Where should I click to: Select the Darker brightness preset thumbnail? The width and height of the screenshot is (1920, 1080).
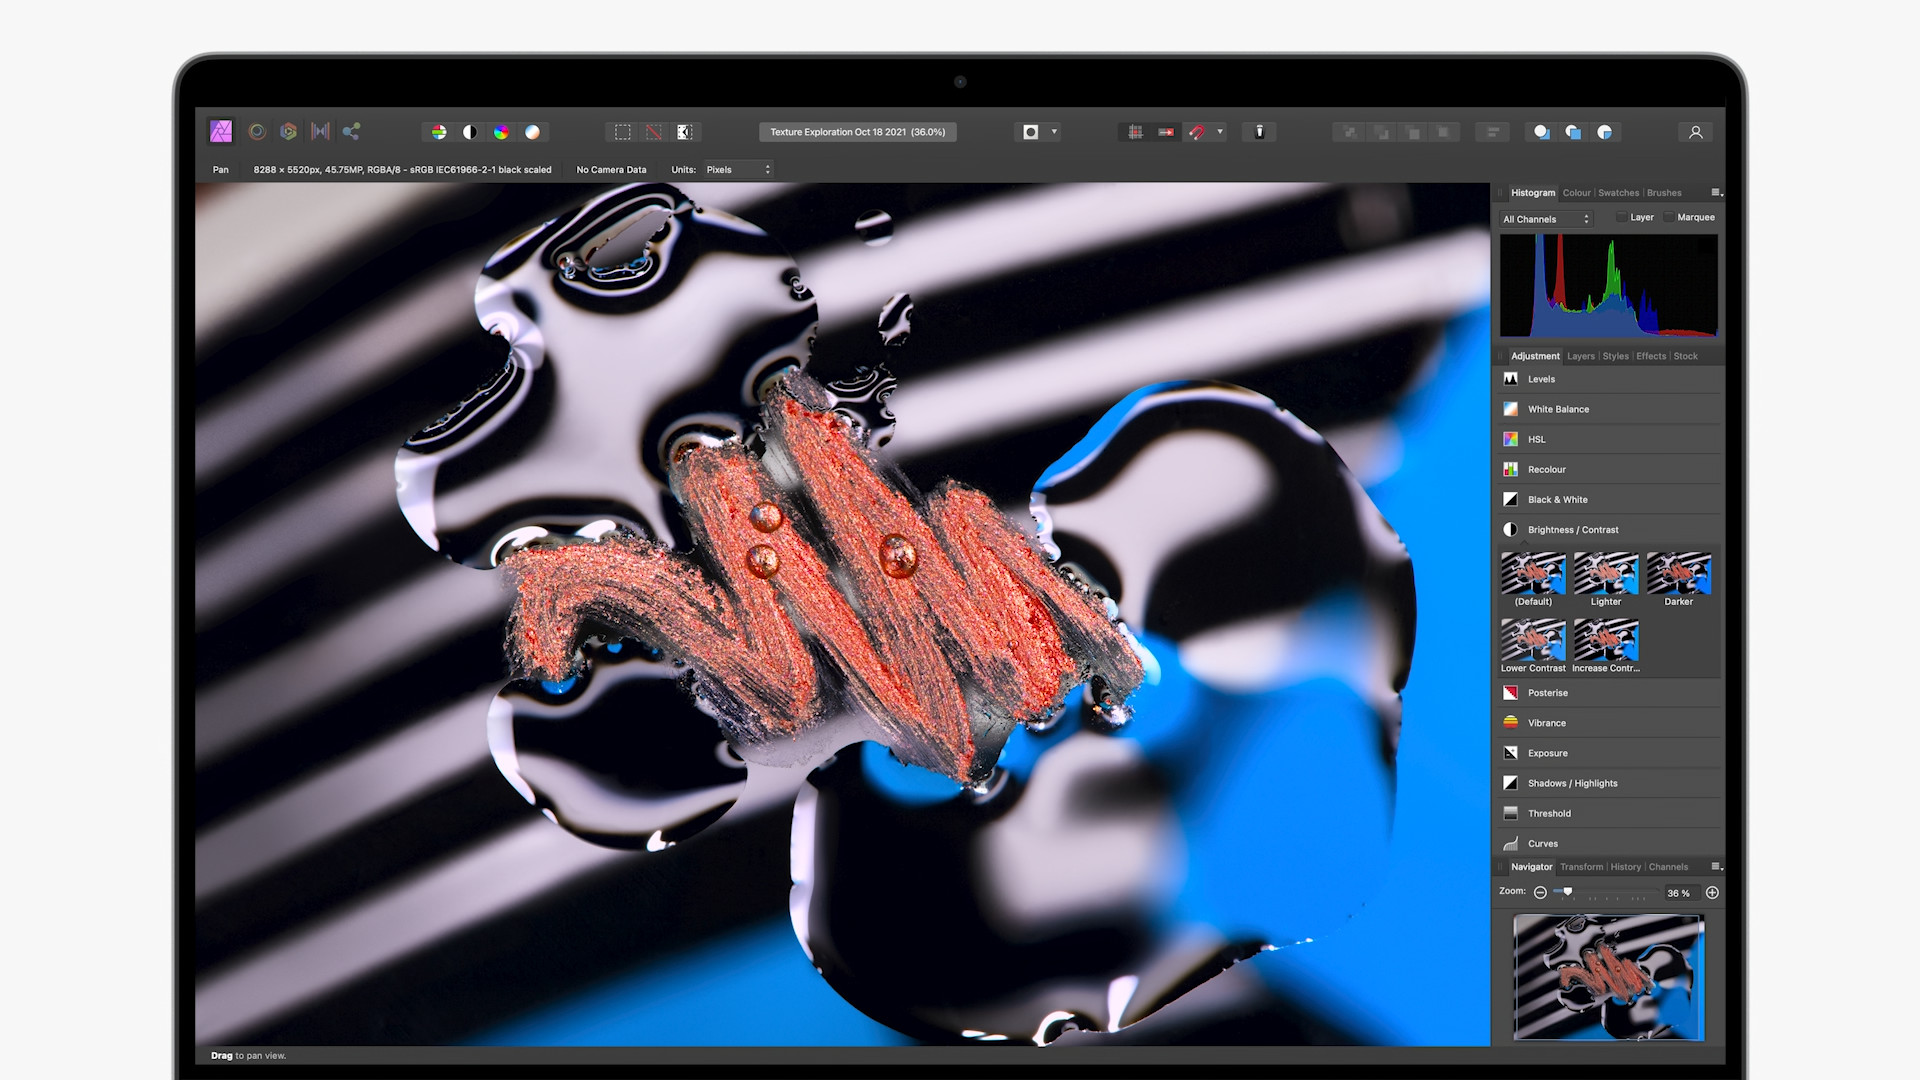(x=1678, y=574)
